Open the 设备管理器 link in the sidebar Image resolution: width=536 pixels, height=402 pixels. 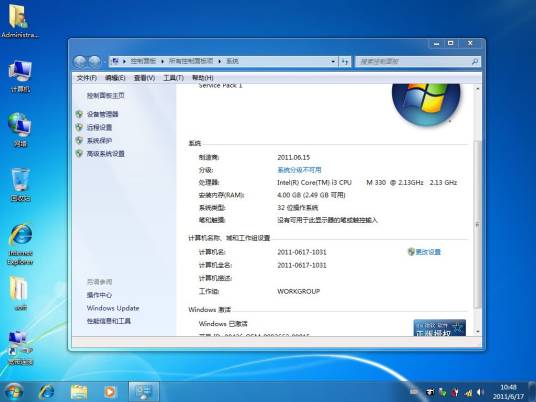click(x=103, y=114)
